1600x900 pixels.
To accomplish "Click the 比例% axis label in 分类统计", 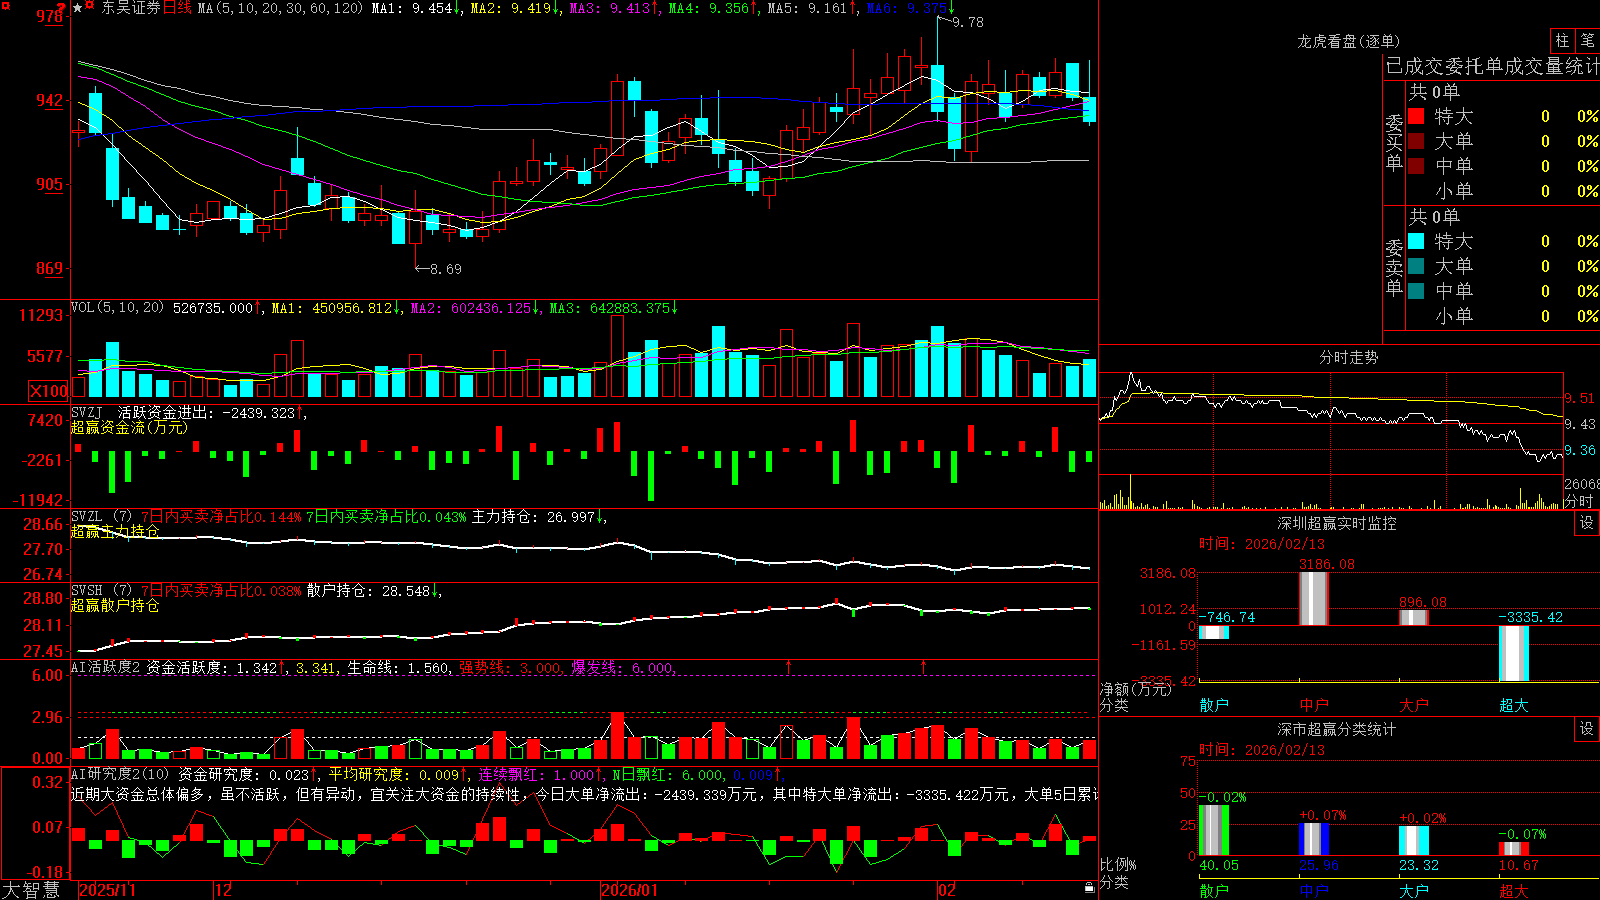I will tap(1119, 864).
